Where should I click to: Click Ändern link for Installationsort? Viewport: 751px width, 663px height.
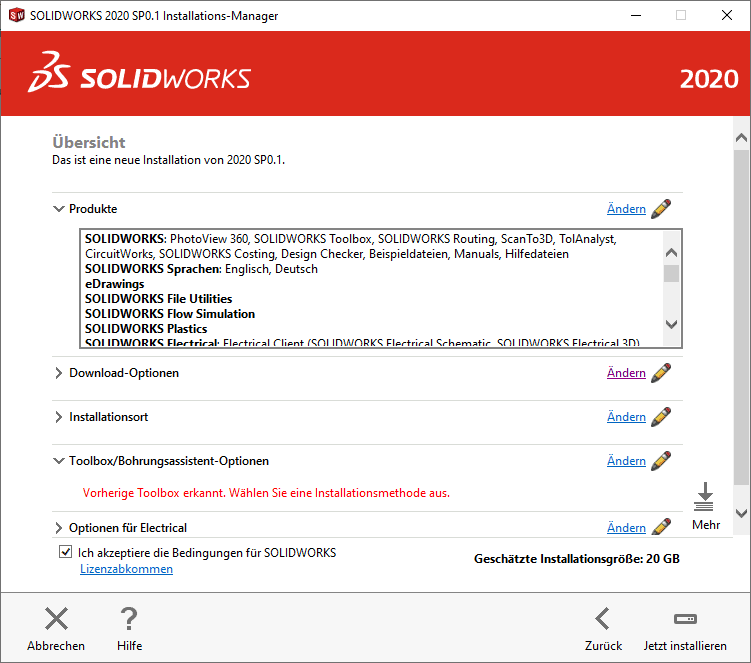tap(626, 417)
